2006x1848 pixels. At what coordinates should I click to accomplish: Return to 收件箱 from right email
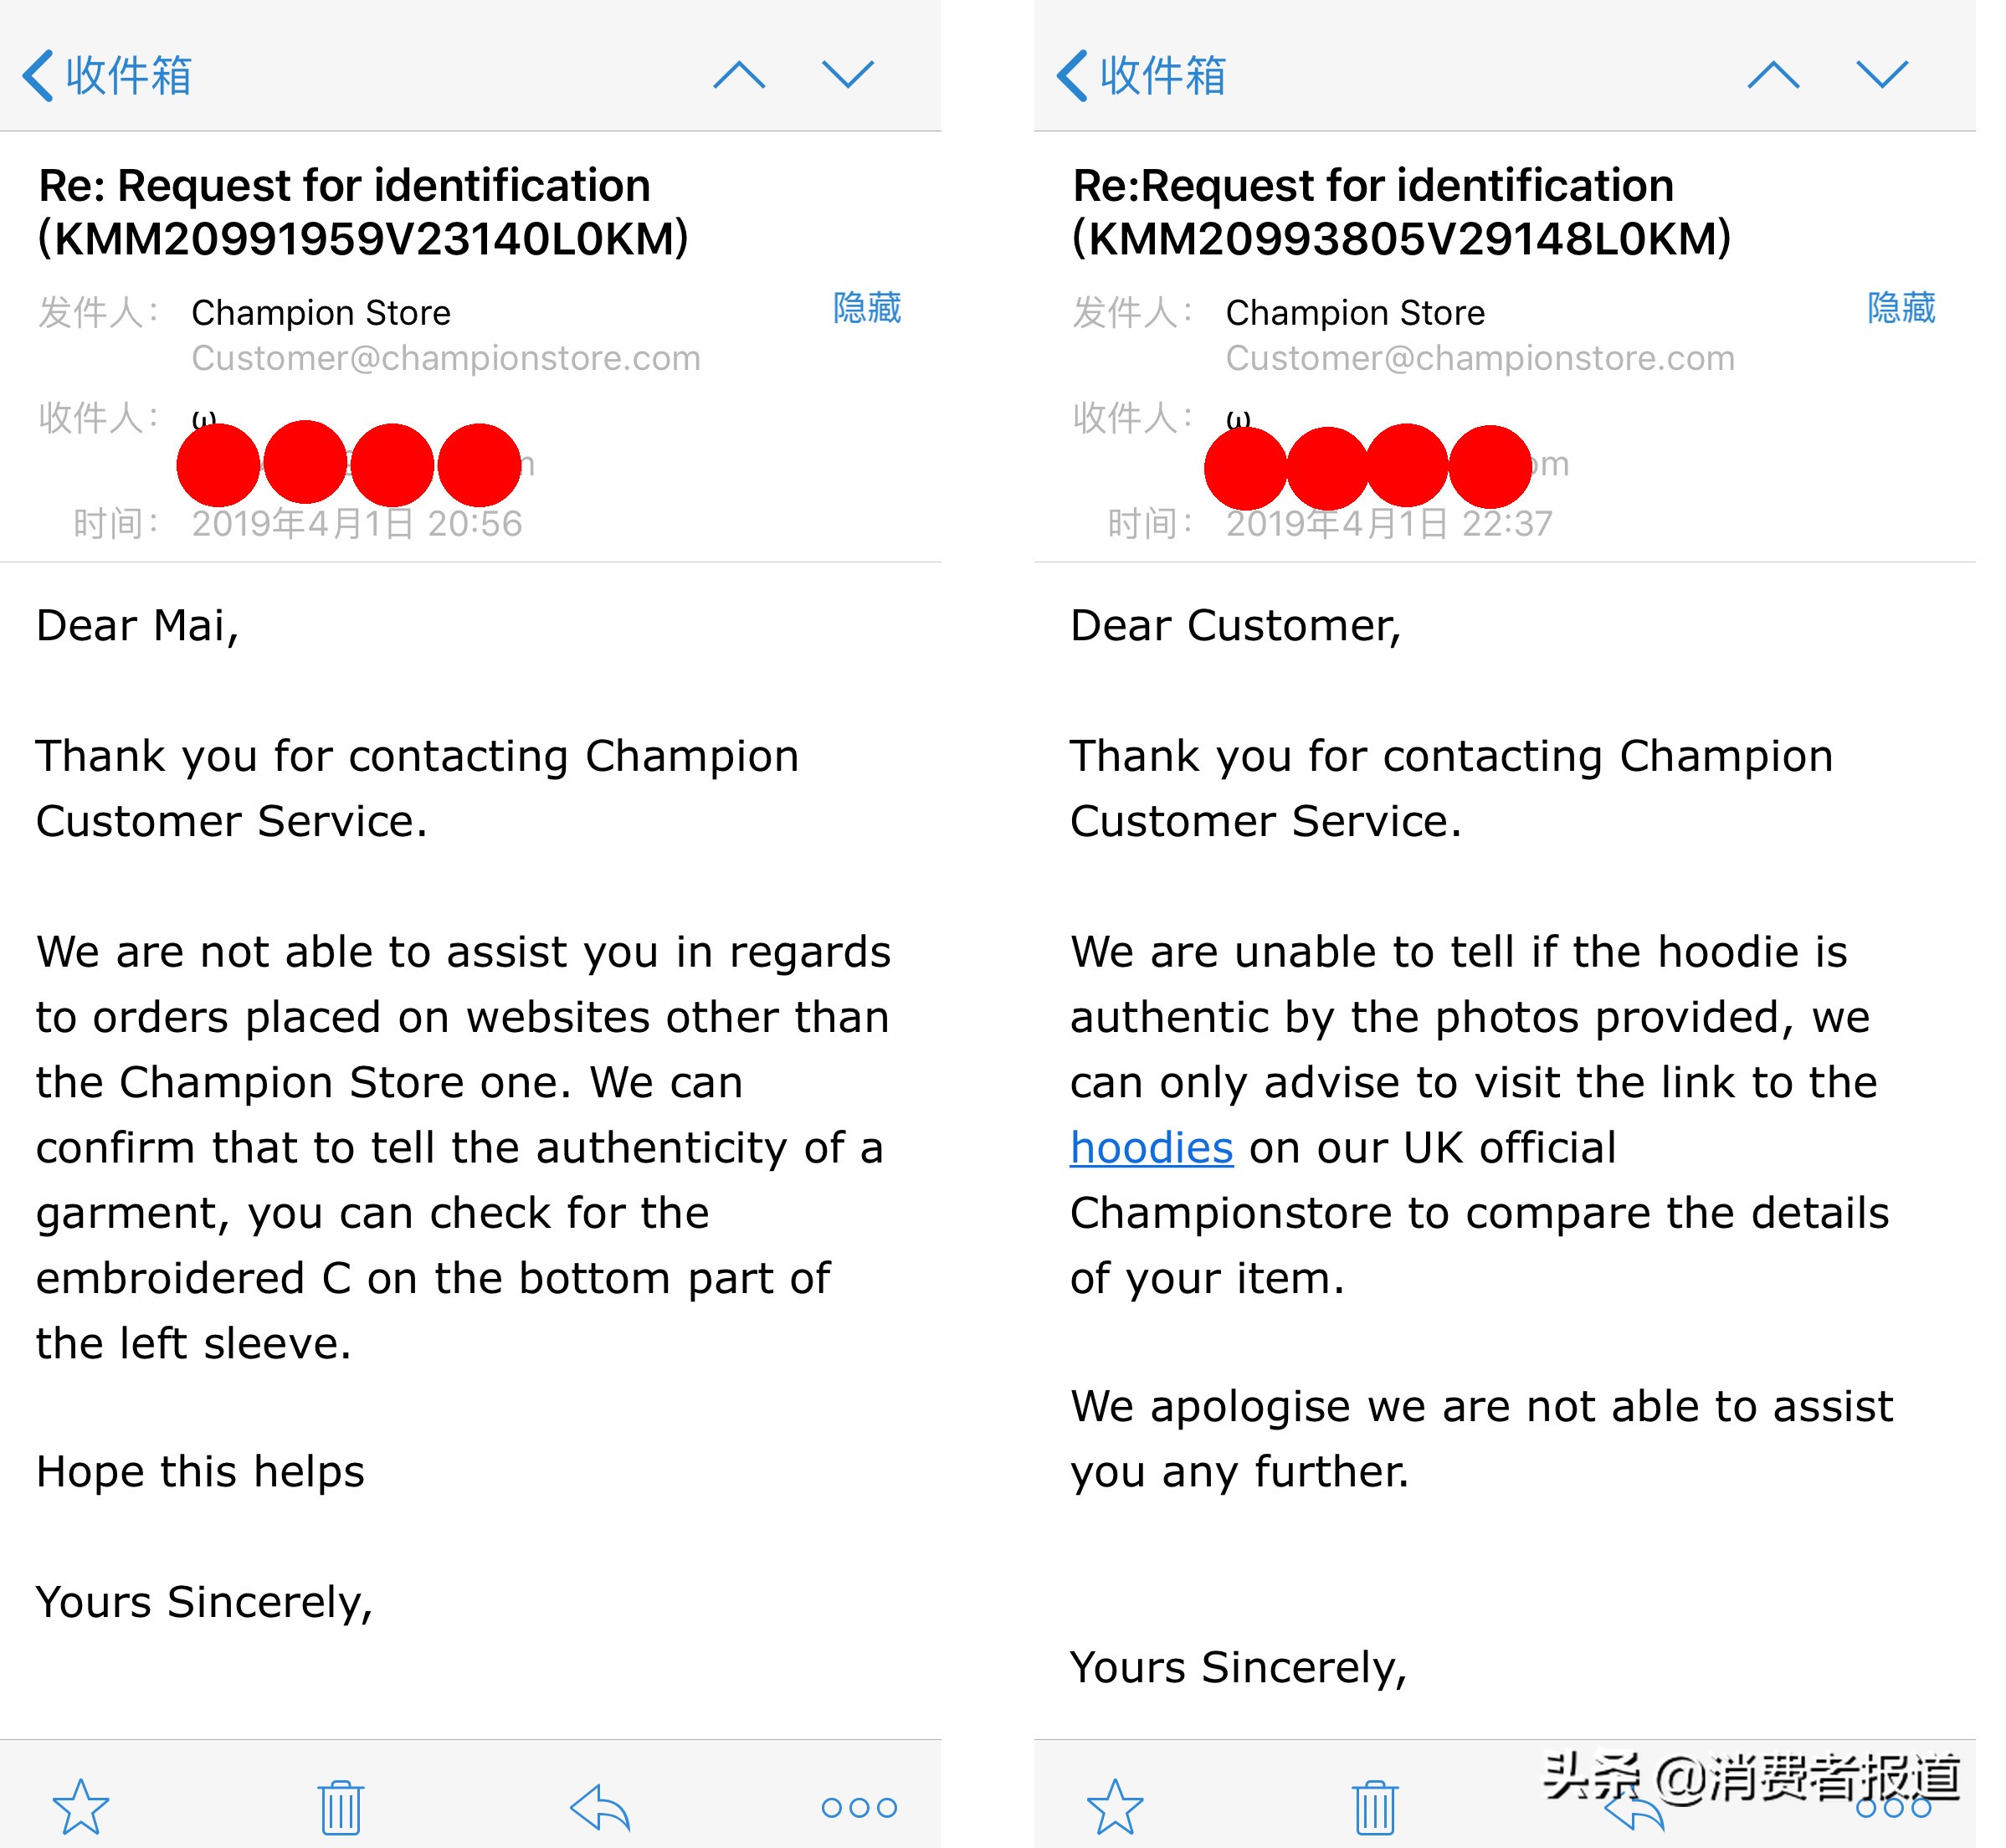click(x=1142, y=76)
